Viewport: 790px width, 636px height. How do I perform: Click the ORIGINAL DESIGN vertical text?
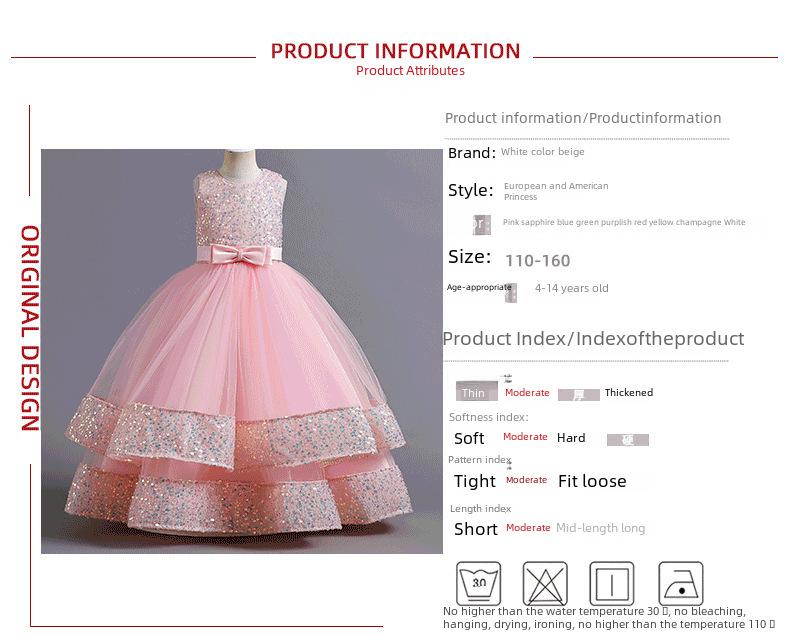(30, 328)
